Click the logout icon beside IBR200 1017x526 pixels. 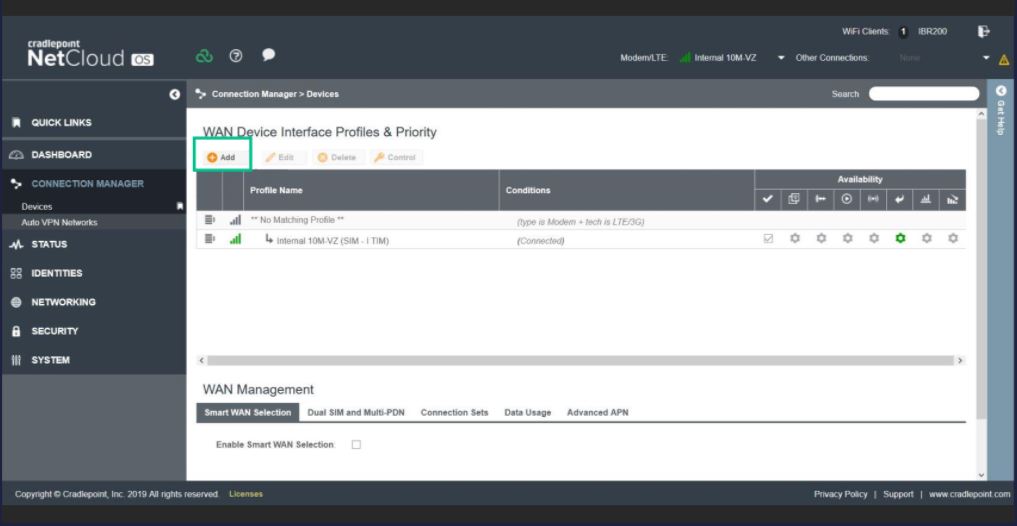click(984, 31)
